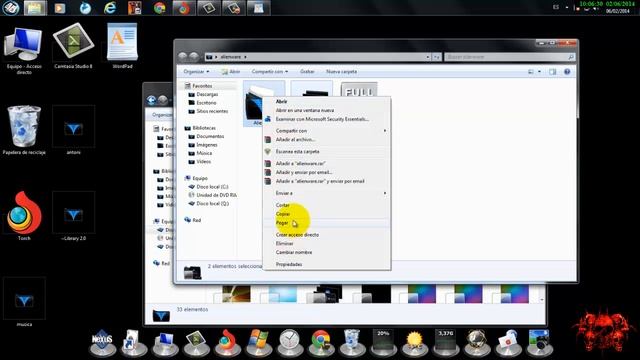The width and height of the screenshot is (640, 360).
Task: Click the Abrir toolbar button
Action: point(231,72)
